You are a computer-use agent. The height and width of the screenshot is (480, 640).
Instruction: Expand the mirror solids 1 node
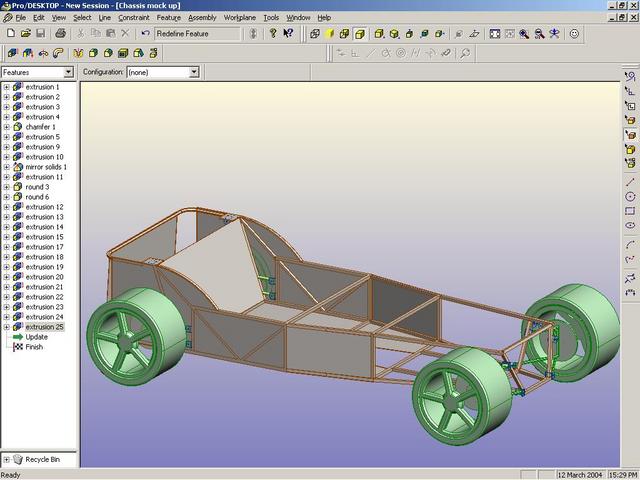pyautogui.click(x=7, y=167)
